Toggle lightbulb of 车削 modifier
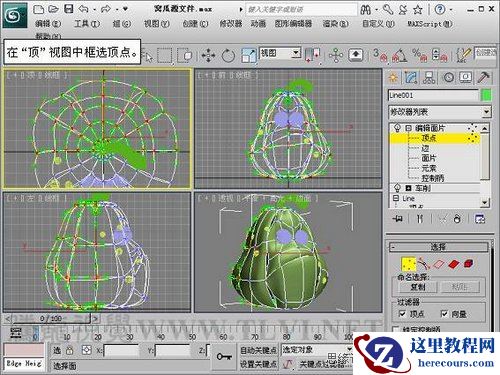500x375 pixels. point(397,188)
